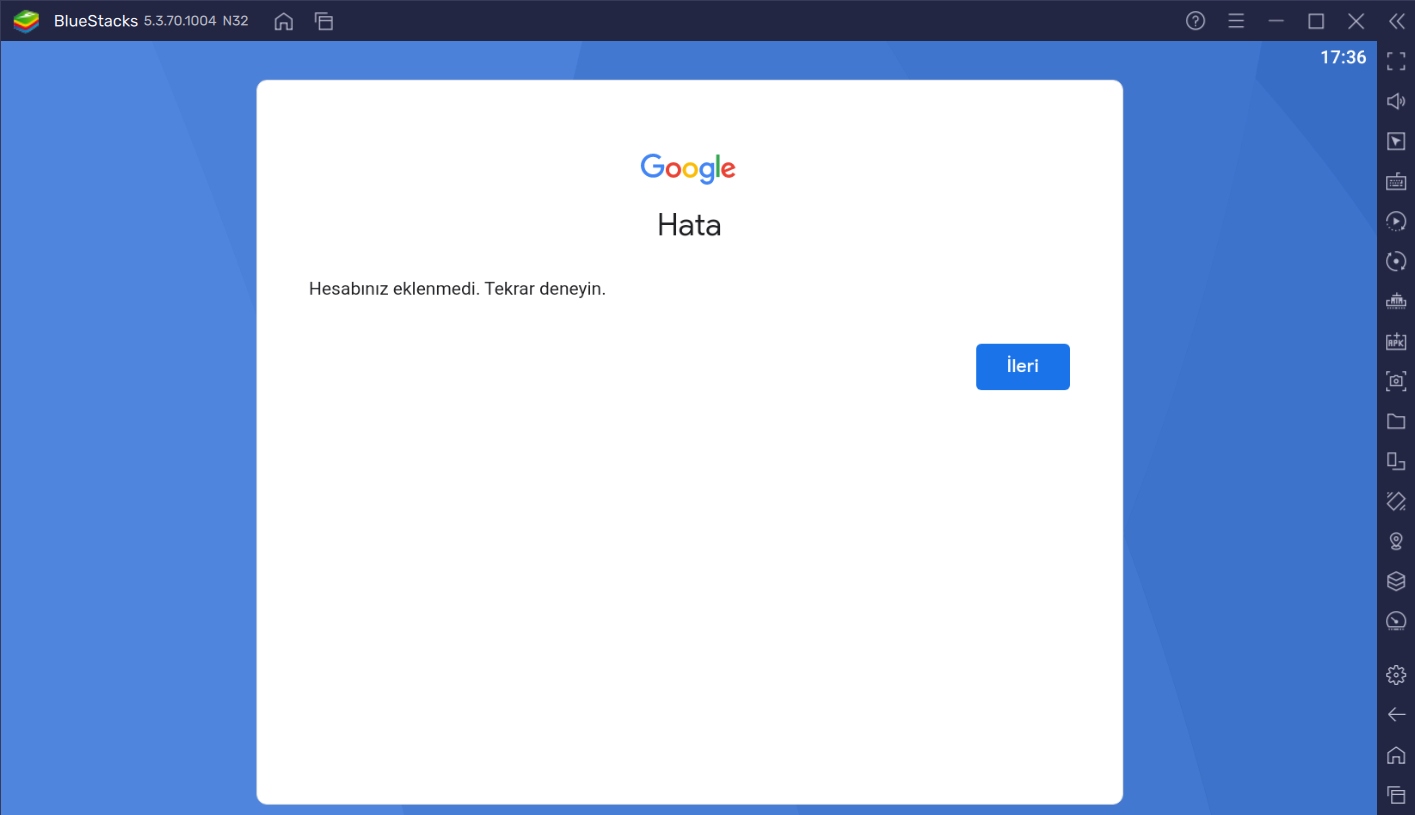Open the media folder icon in the sidebar

click(x=1396, y=421)
